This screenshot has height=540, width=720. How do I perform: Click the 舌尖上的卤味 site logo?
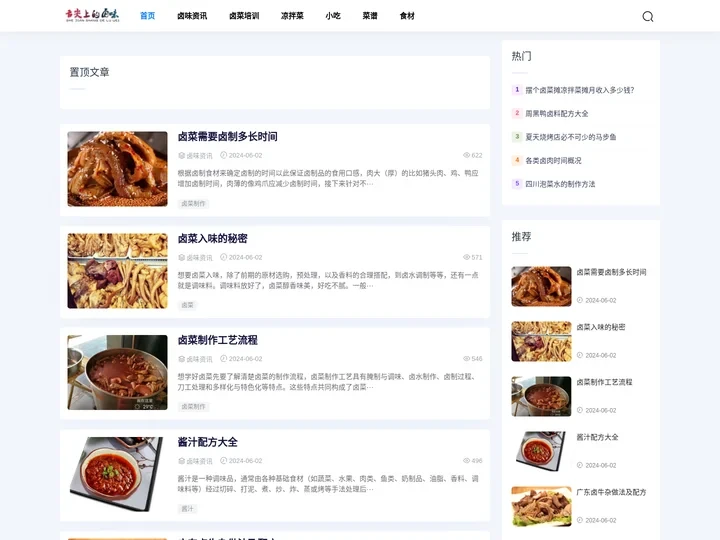(92, 16)
